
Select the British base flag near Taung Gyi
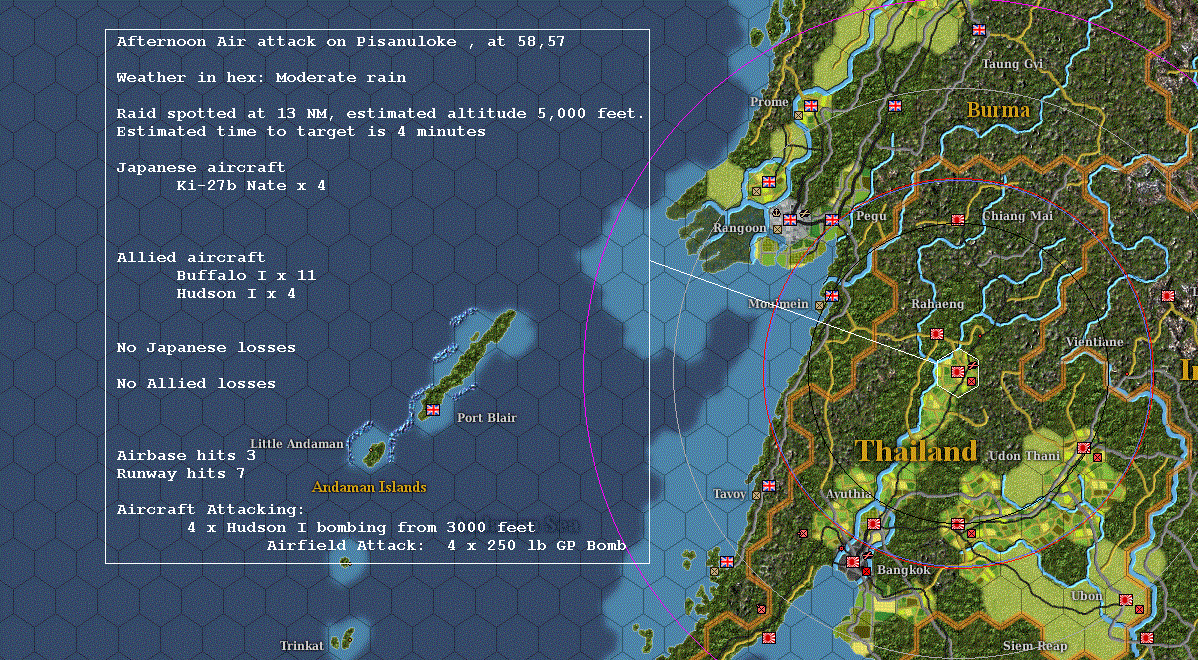979,30
